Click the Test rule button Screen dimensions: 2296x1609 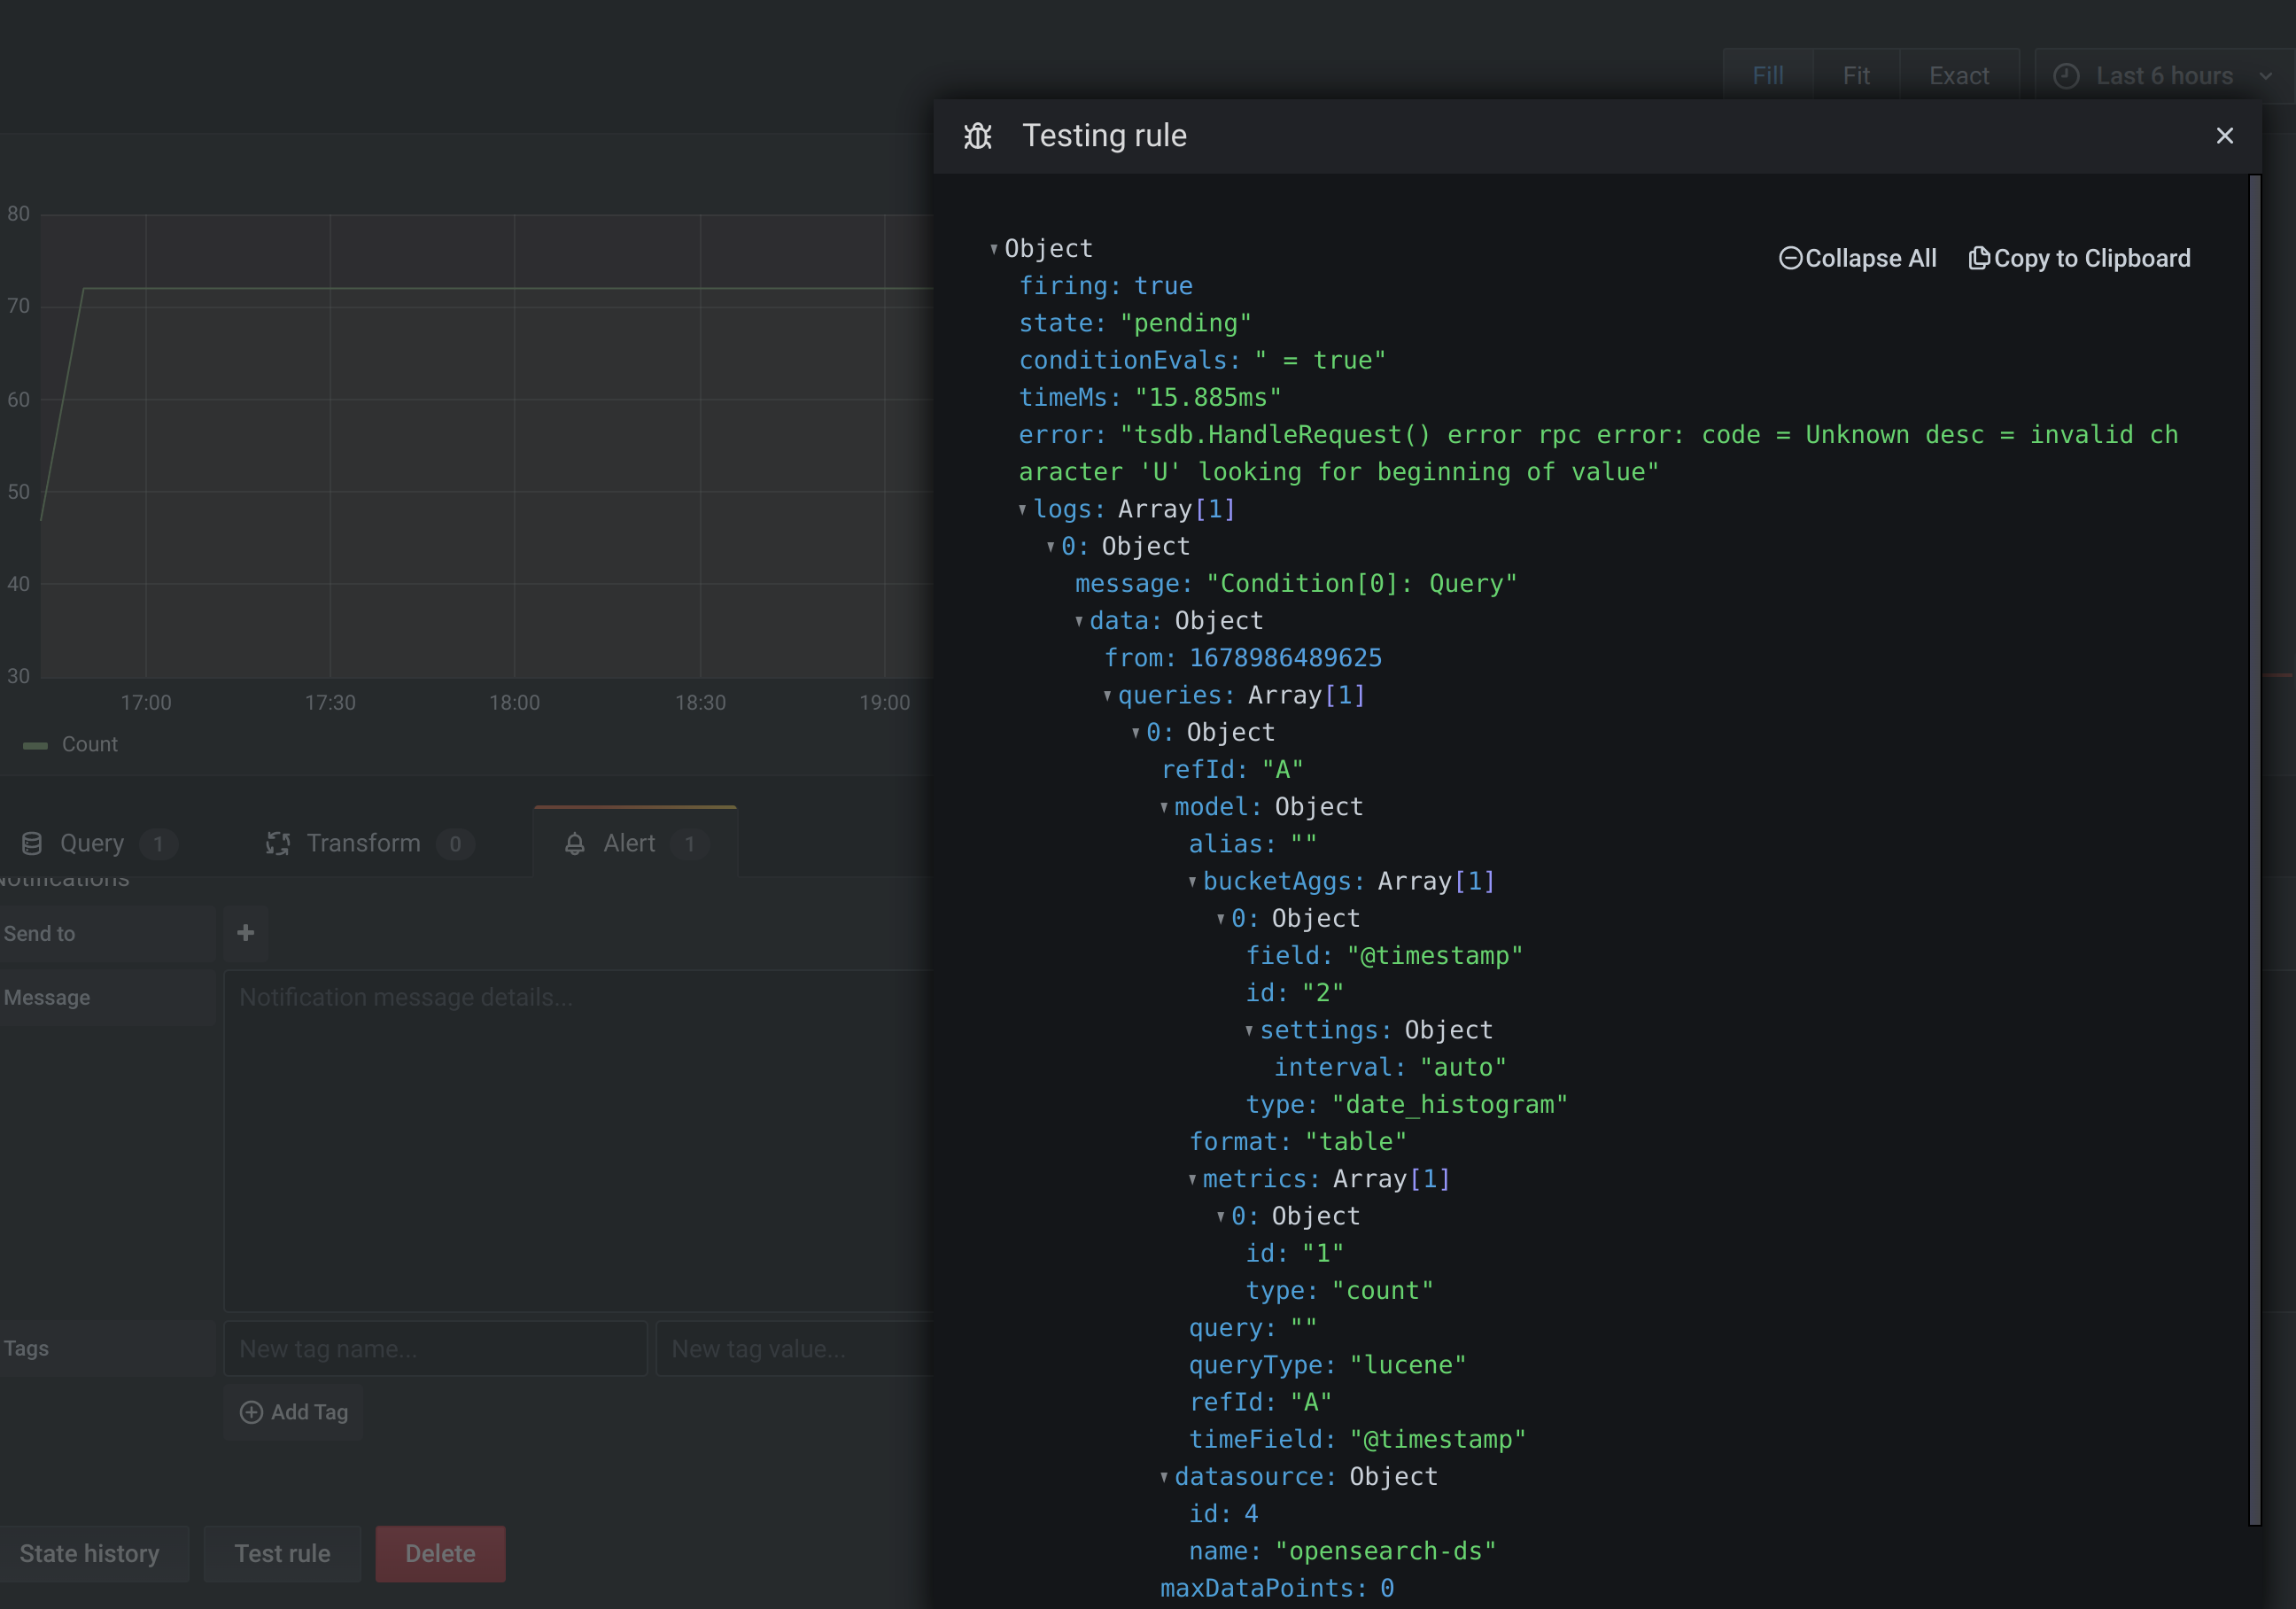(282, 1554)
